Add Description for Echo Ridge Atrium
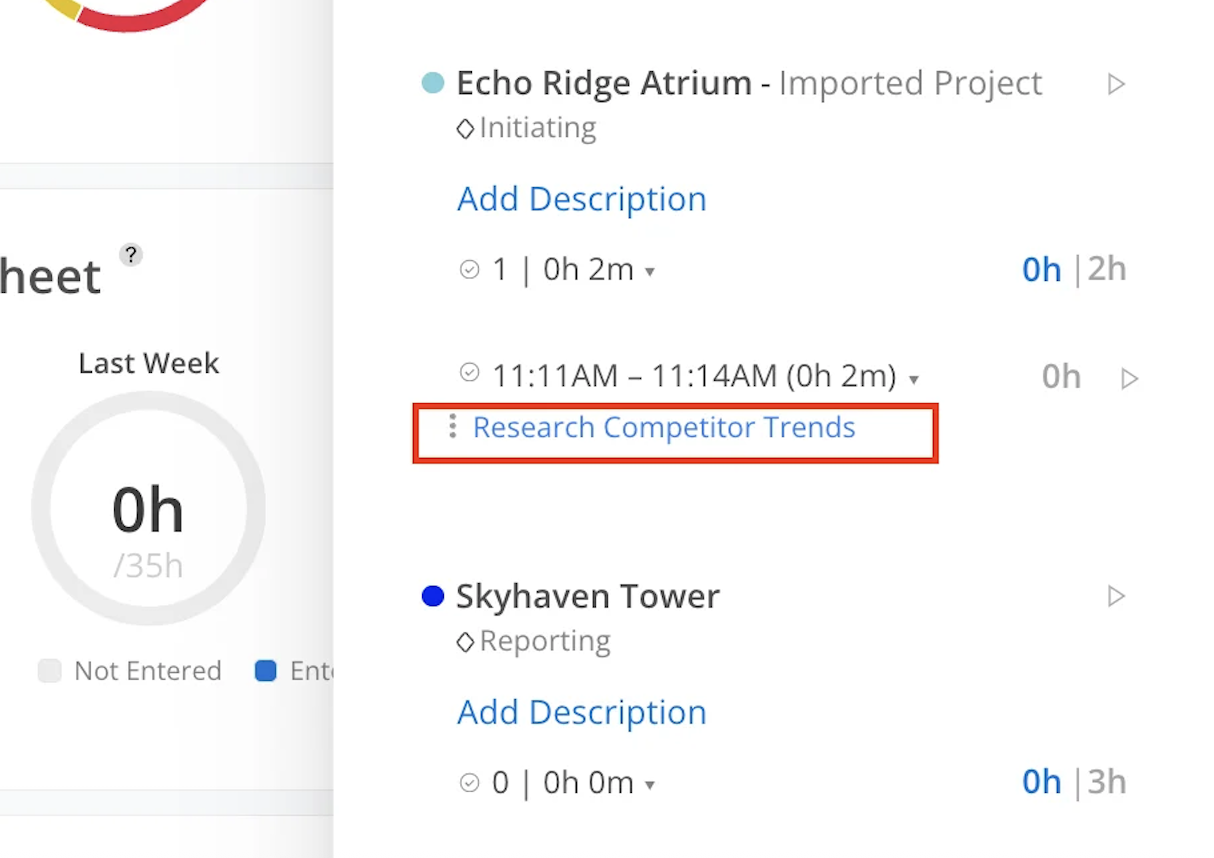 581,199
